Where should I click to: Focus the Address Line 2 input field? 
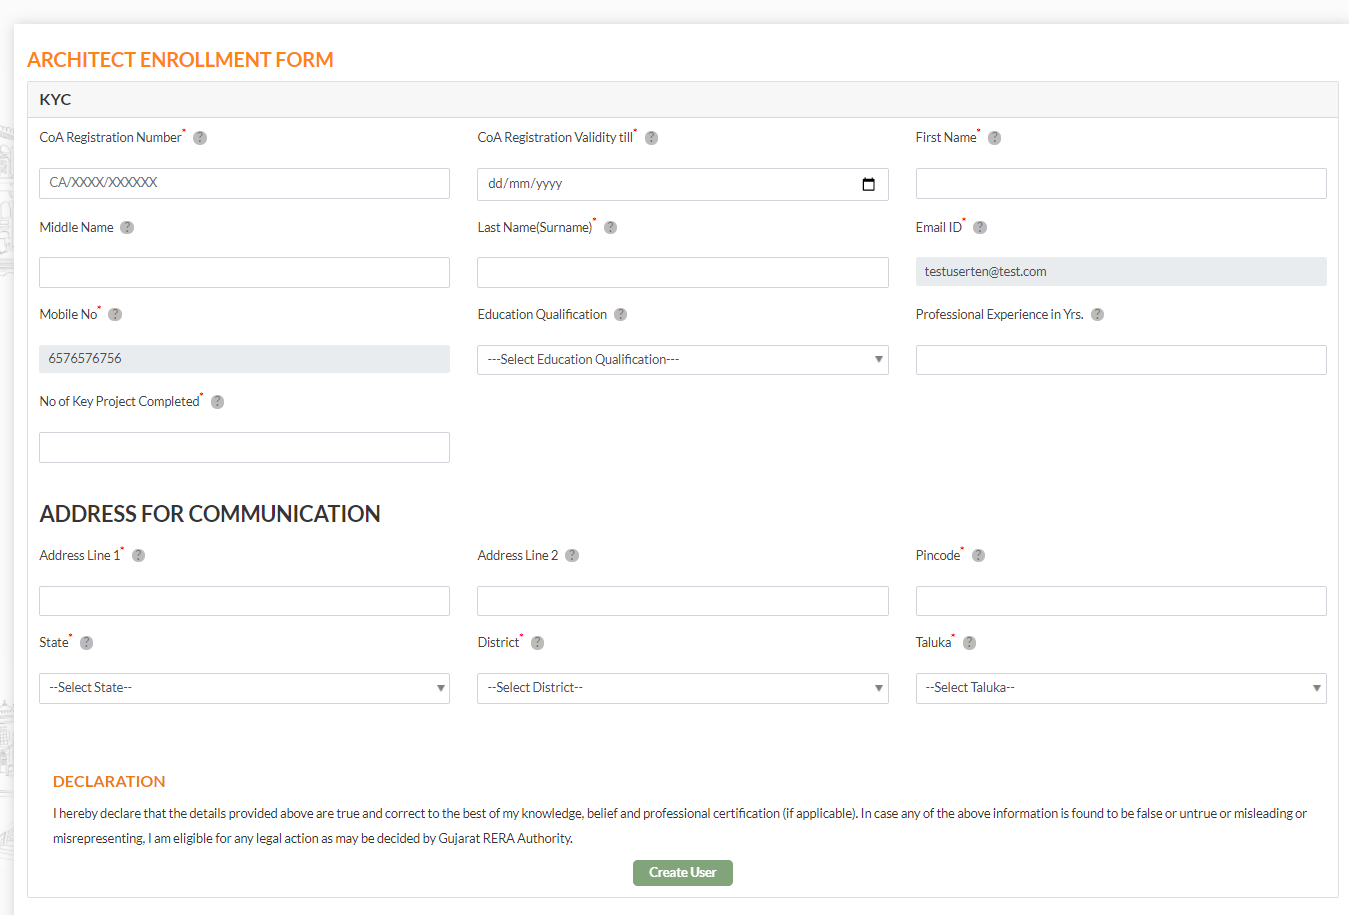[683, 601]
